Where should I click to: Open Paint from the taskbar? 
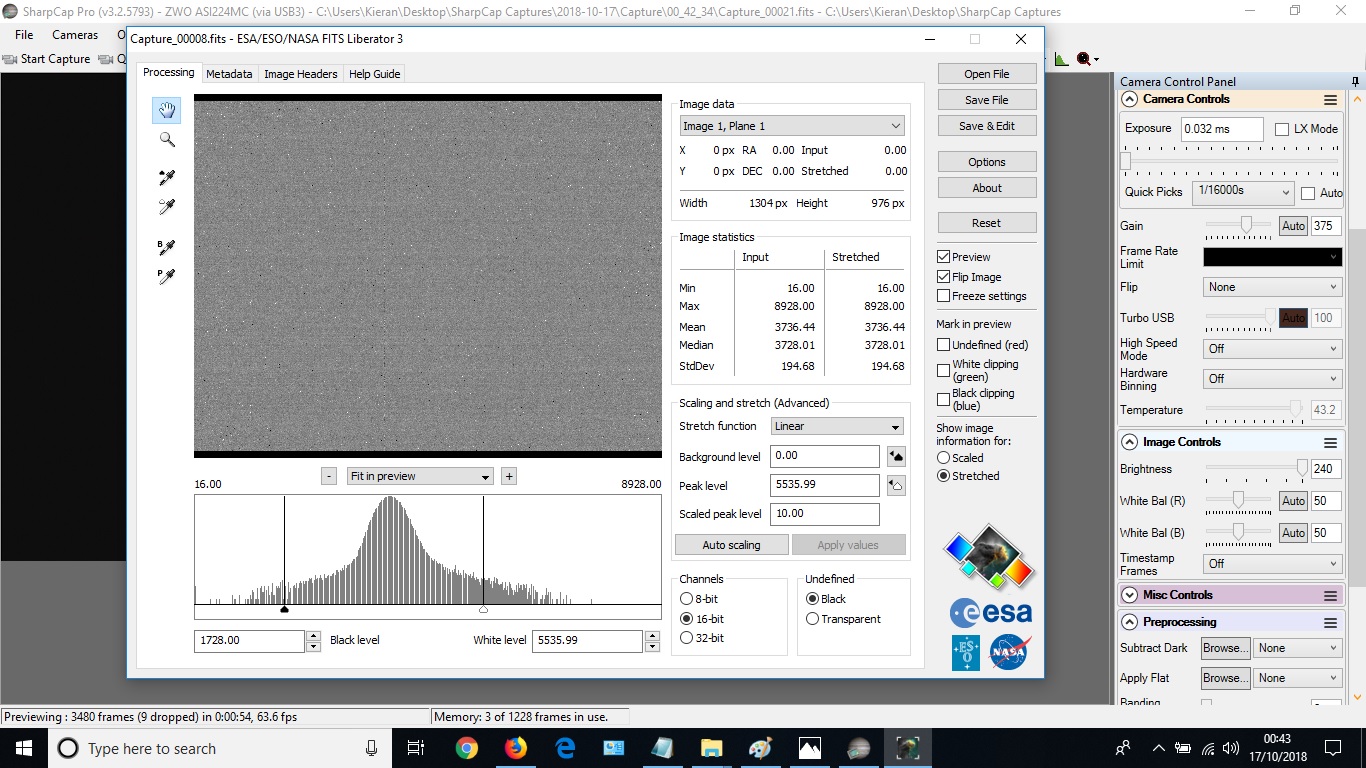[760, 748]
